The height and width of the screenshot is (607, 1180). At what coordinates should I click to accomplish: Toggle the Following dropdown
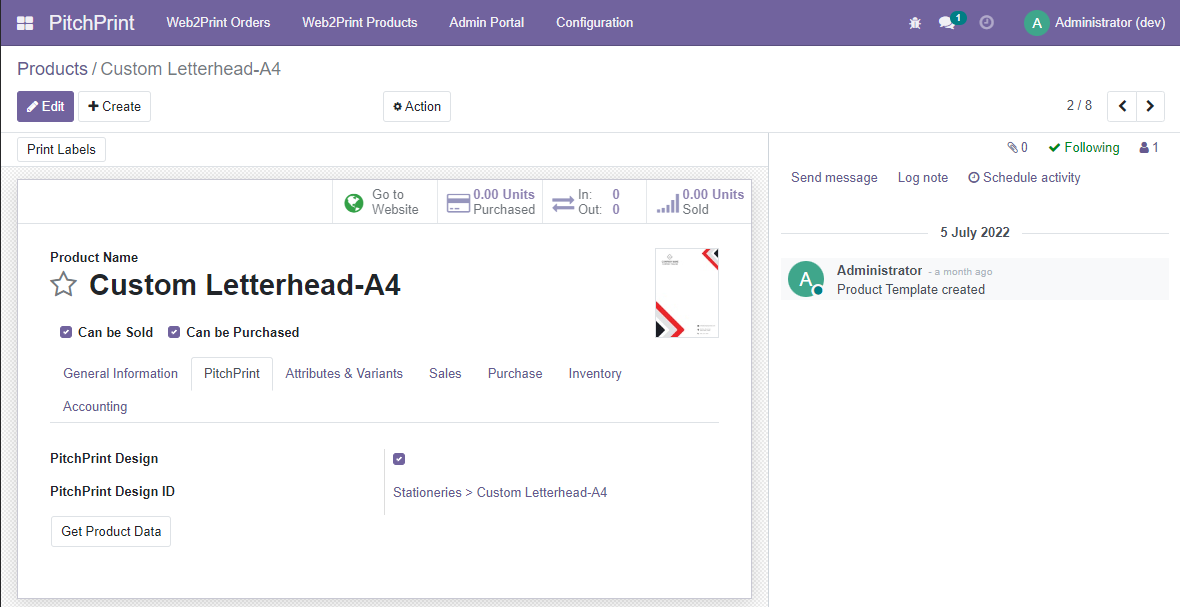1084,147
